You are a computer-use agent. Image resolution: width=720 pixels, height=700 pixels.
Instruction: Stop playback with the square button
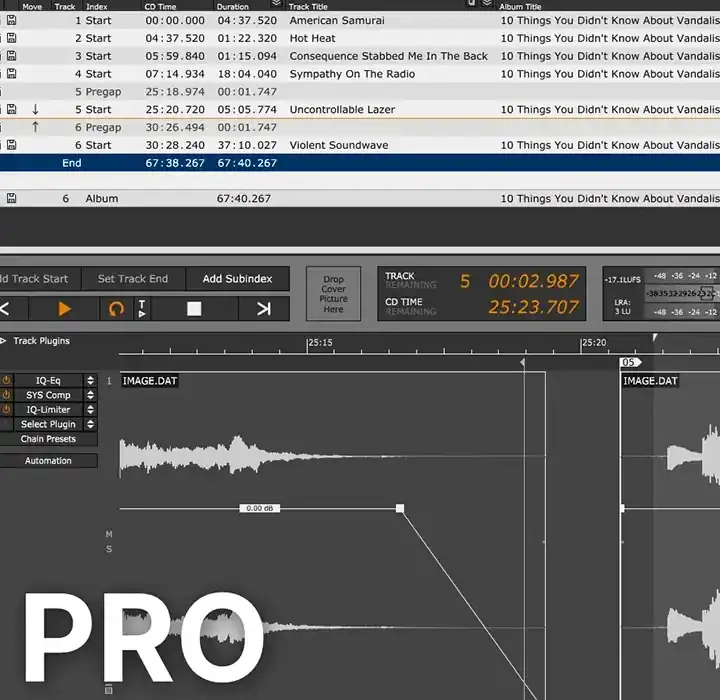[194, 309]
